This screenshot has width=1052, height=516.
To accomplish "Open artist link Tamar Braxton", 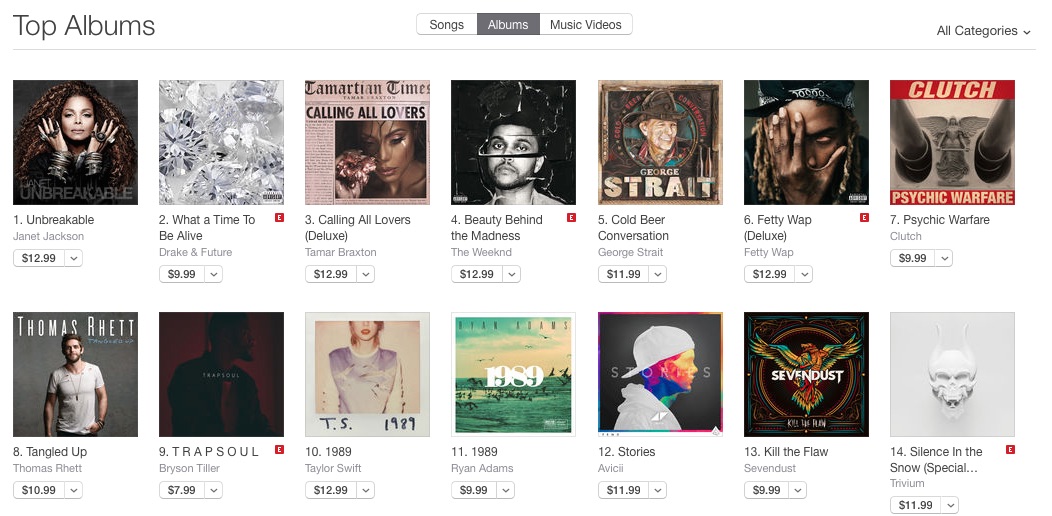I will [341, 252].
